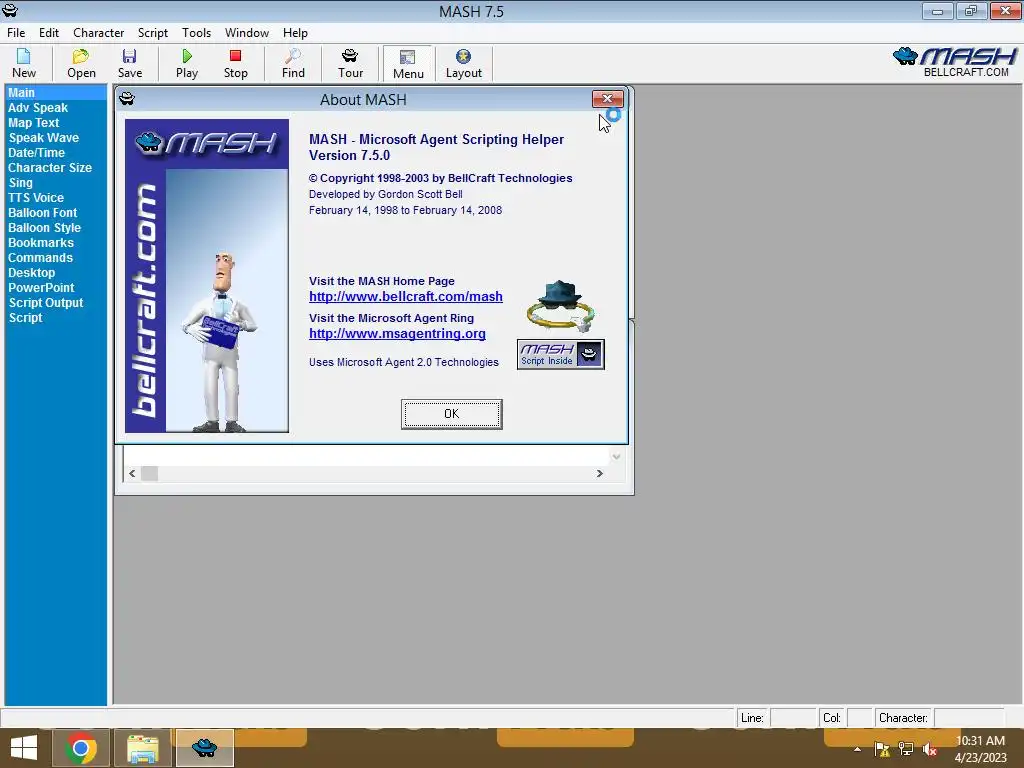Image resolution: width=1024 pixels, height=768 pixels.
Task: Create a new script with New
Action: point(24,63)
